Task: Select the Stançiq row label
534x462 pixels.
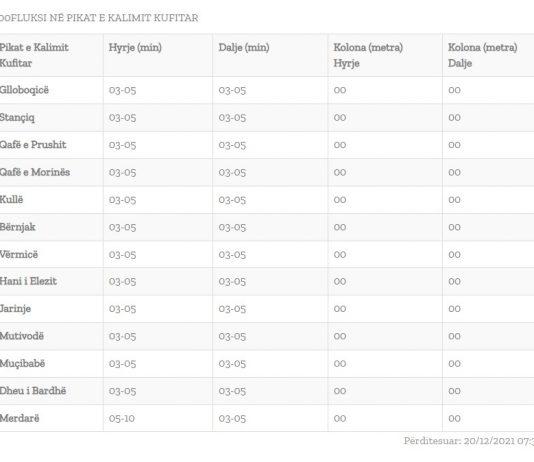Action: coord(17,118)
